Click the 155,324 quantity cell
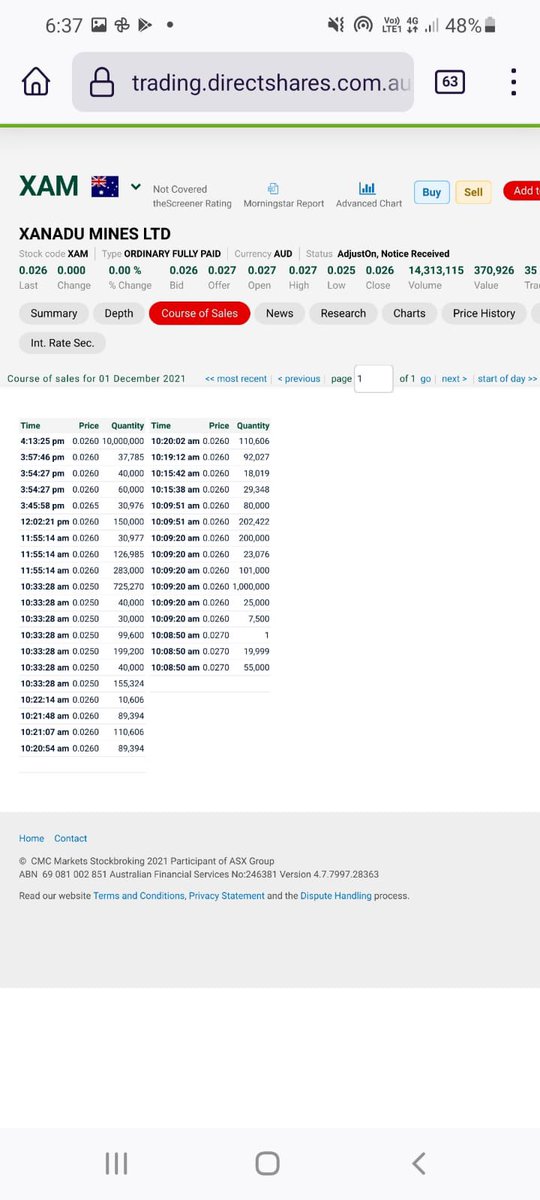Screen dimensions: 540x1200 tap(129, 683)
